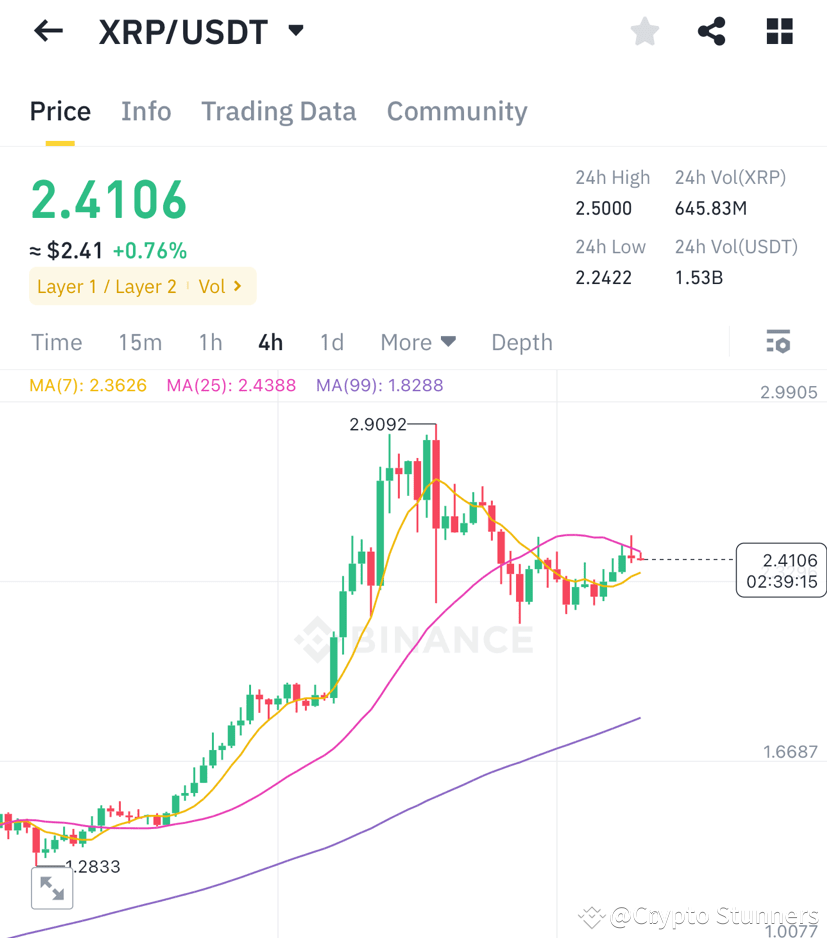Image resolution: width=827 pixels, height=938 pixels.
Task: Select the 1h chart interval
Action: click(210, 342)
